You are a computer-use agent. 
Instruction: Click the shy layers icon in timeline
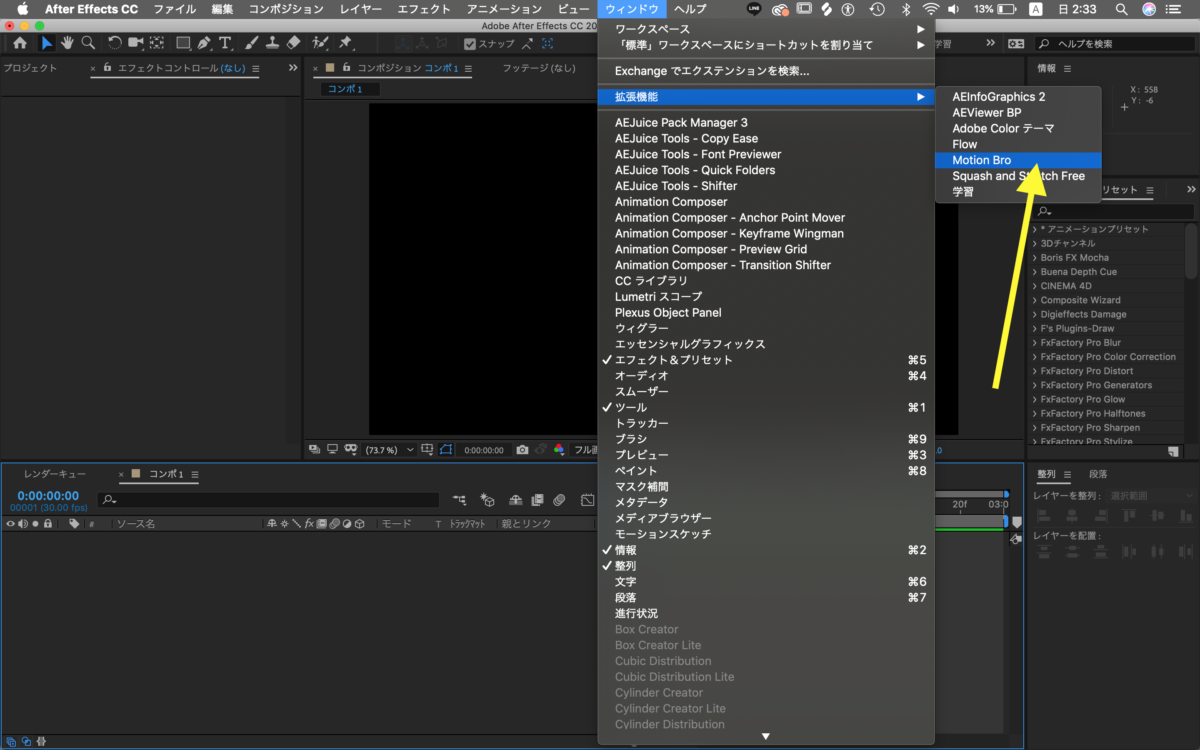[516, 499]
